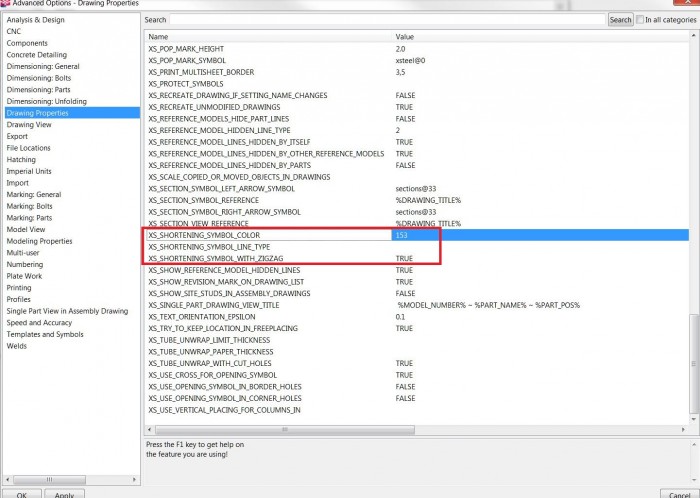Select Marking: General category

(34, 194)
